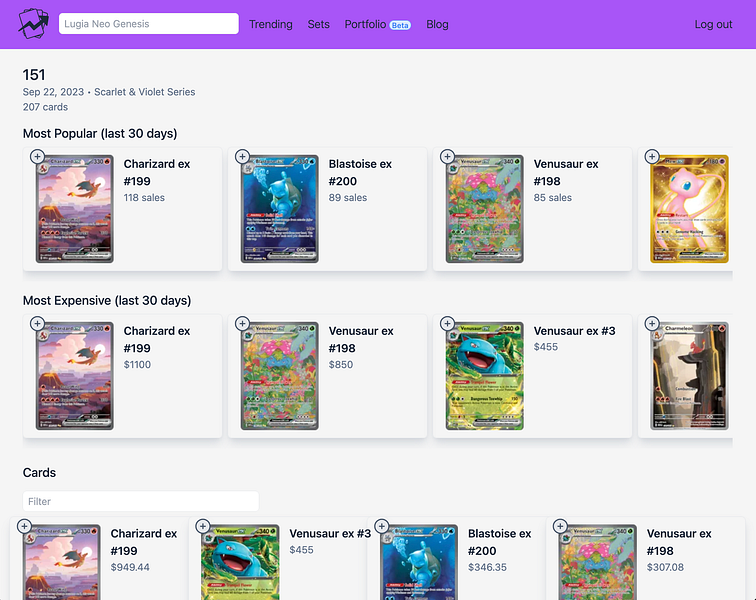Open Venusaur ex #198 image in Cards list
The image size is (756, 600).
(597, 562)
